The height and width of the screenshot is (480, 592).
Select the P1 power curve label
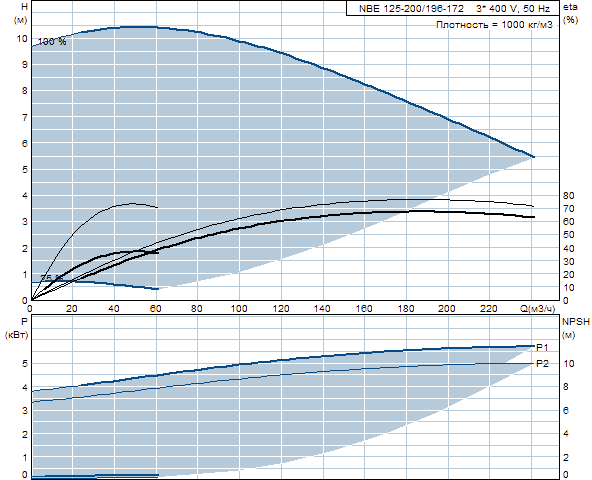(543, 347)
